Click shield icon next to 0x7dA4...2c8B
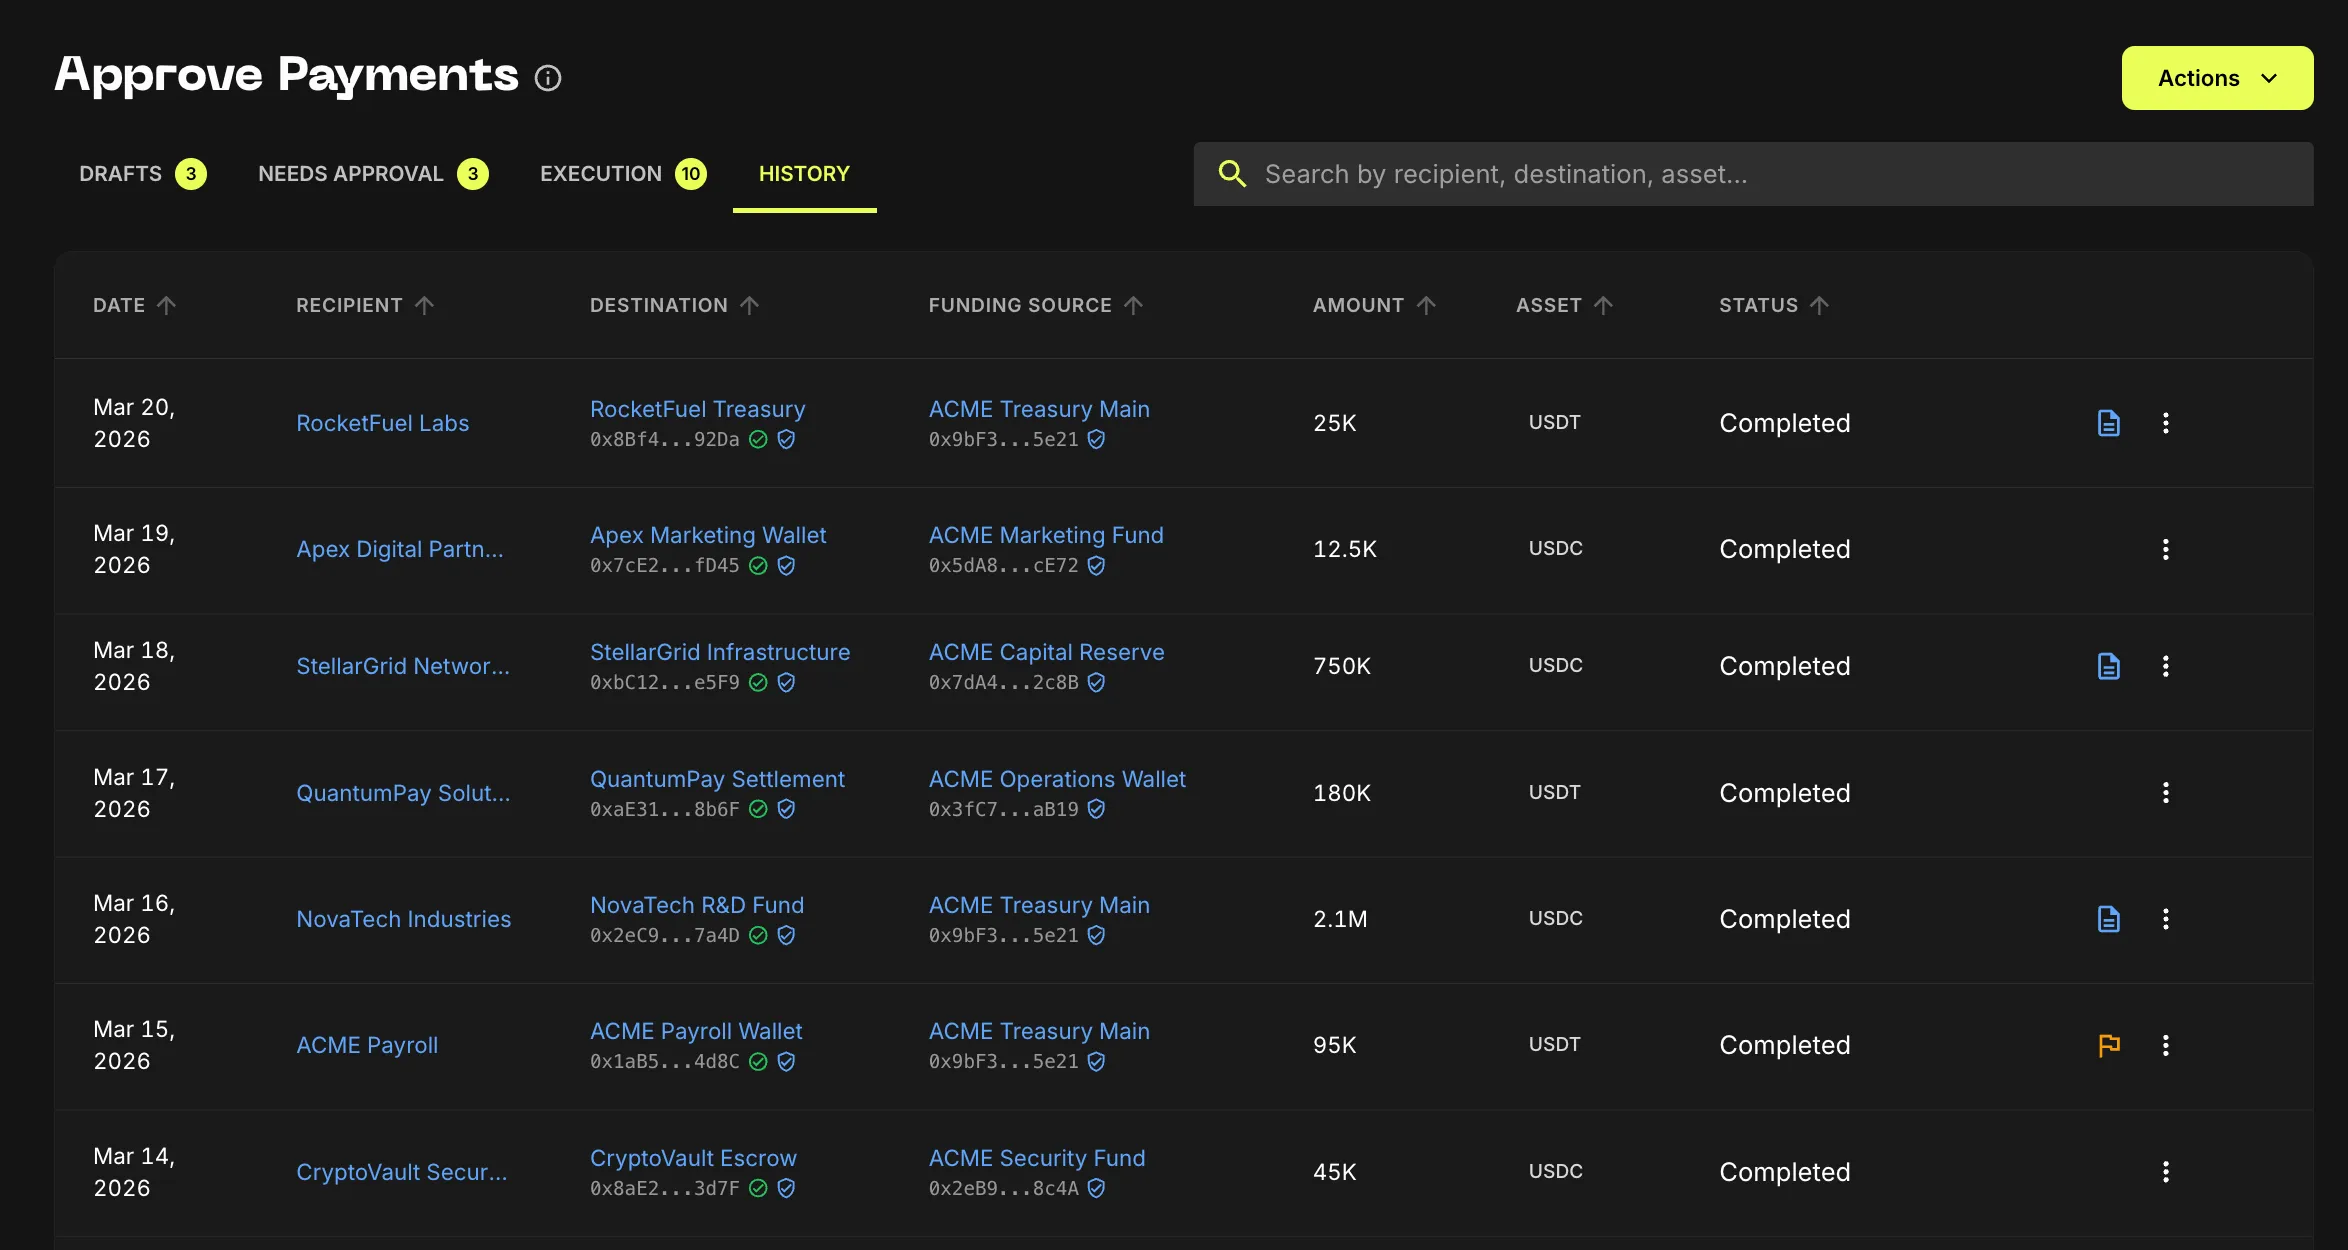This screenshot has width=2348, height=1250. point(1096,683)
